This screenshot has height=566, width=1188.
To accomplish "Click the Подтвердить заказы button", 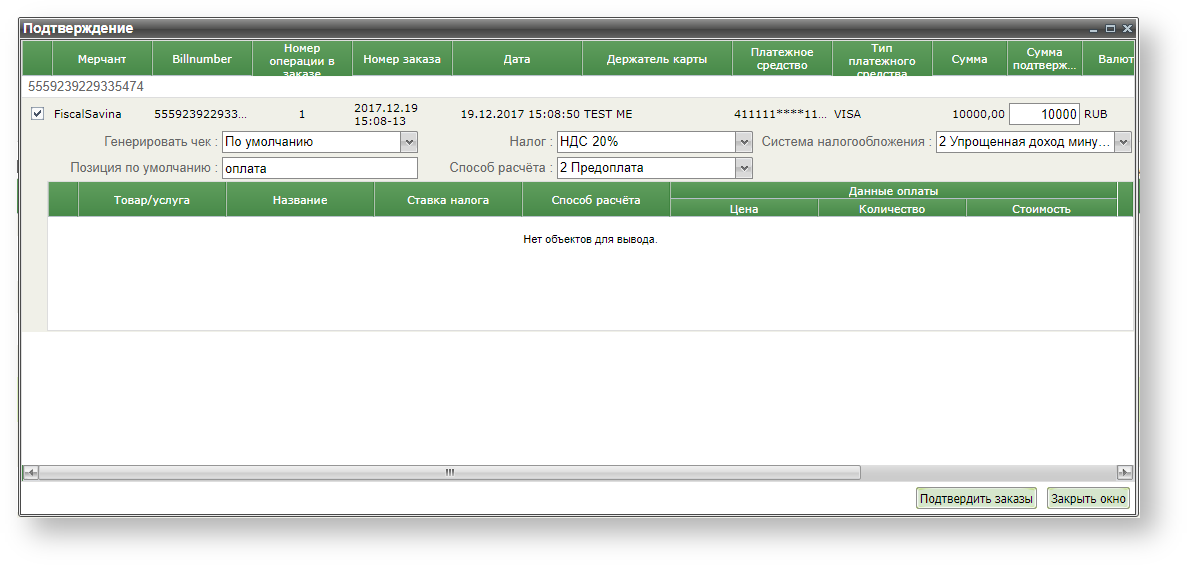I will (x=976, y=499).
